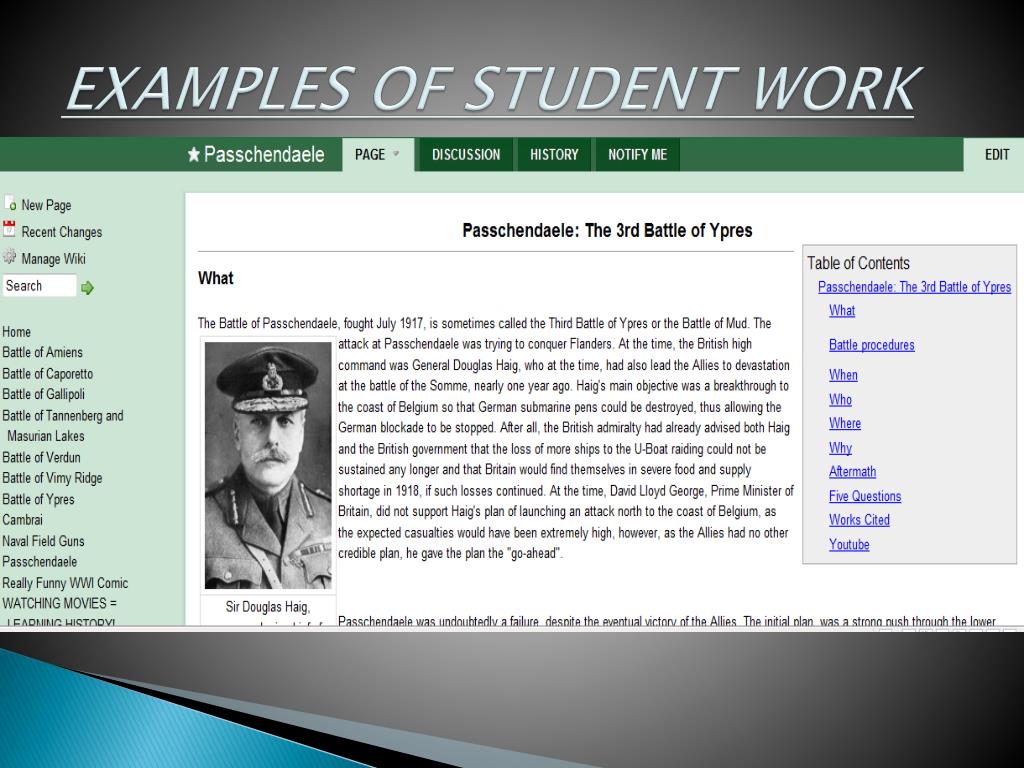Open the Recent Changes link
Viewport: 1024px width, 768px height.
62,232
